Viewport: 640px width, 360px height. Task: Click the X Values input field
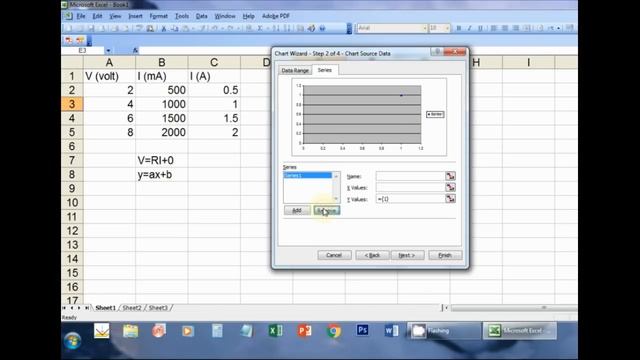(x=410, y=187)
